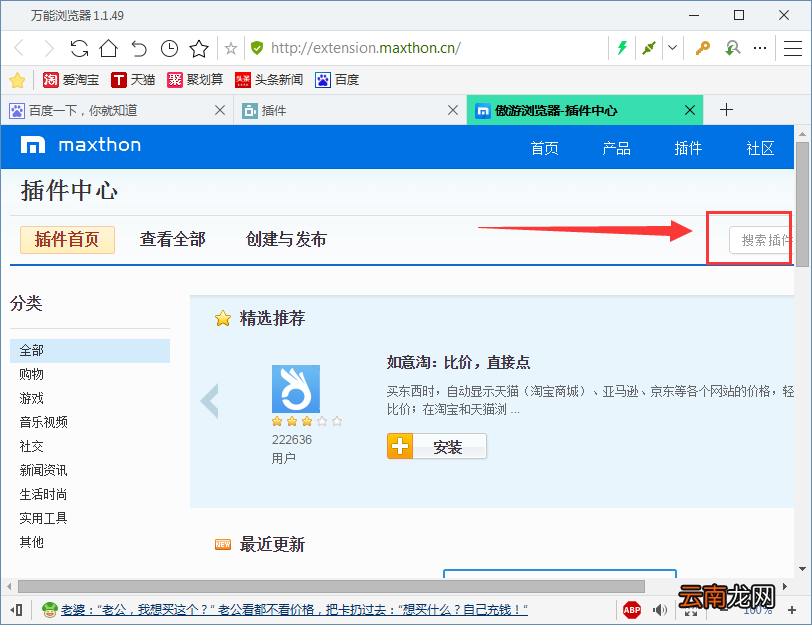This screenshot has width=812, height=625.
Task: Install the 如意淘 plugin
Action: 437,446
